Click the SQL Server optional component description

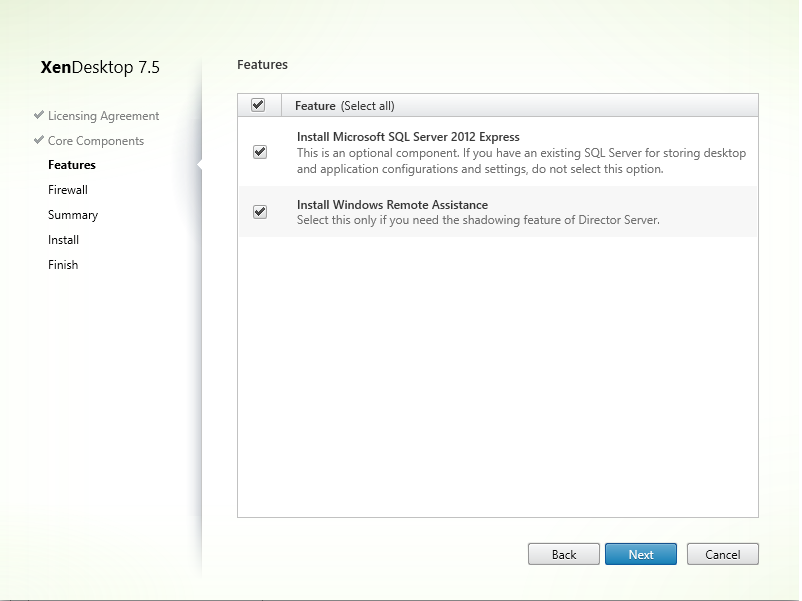coord(521,161)
